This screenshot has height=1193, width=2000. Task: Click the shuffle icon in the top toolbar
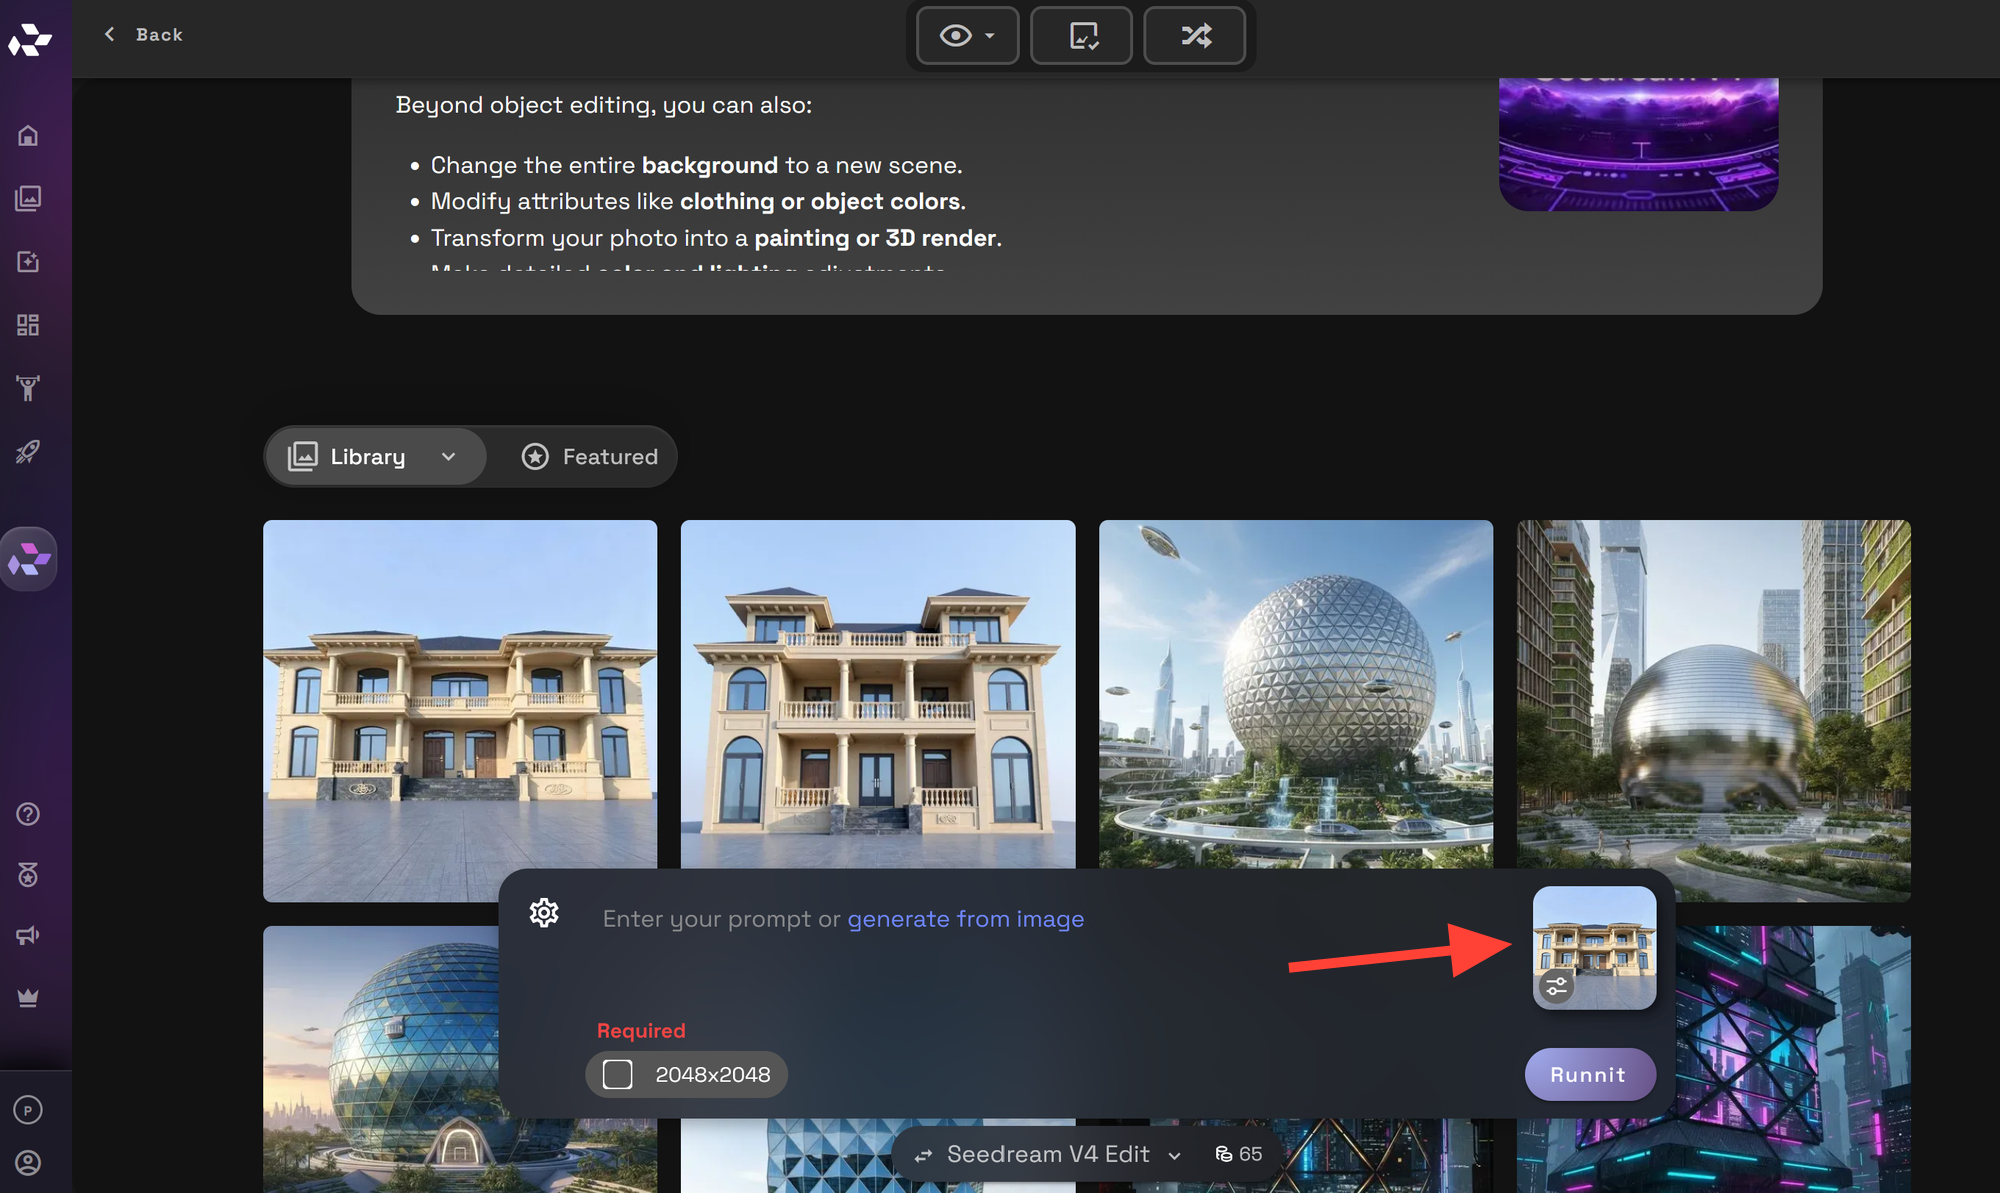[1195, 36]
